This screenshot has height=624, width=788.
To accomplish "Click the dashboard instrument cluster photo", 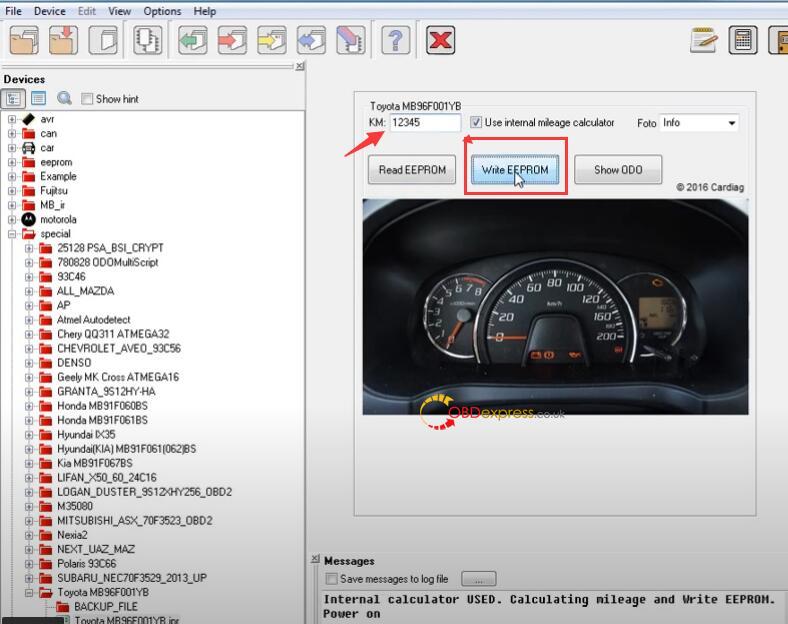I will 555,306.
